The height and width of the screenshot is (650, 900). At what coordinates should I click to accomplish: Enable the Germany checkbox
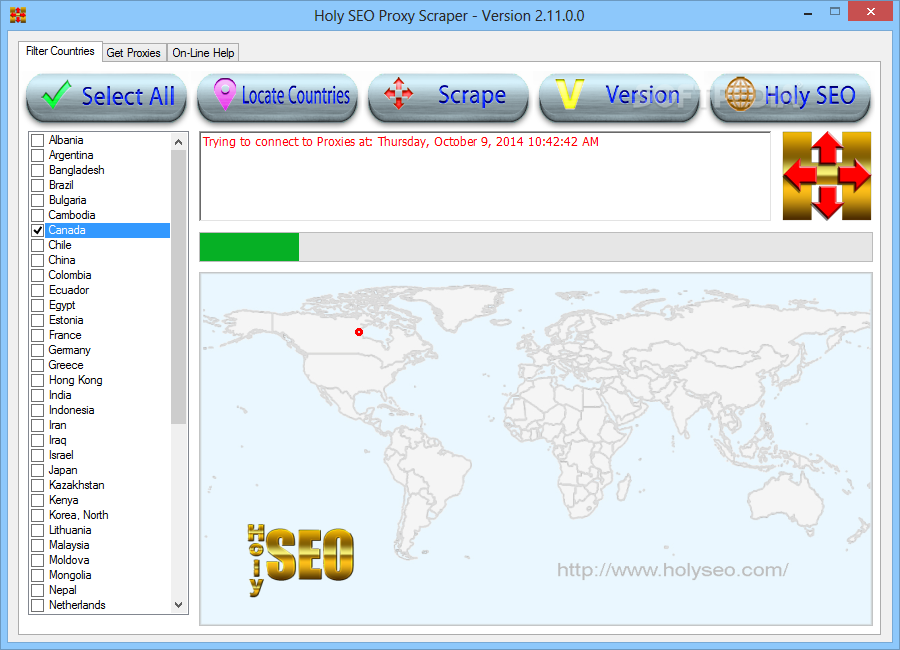pos(37,350)
